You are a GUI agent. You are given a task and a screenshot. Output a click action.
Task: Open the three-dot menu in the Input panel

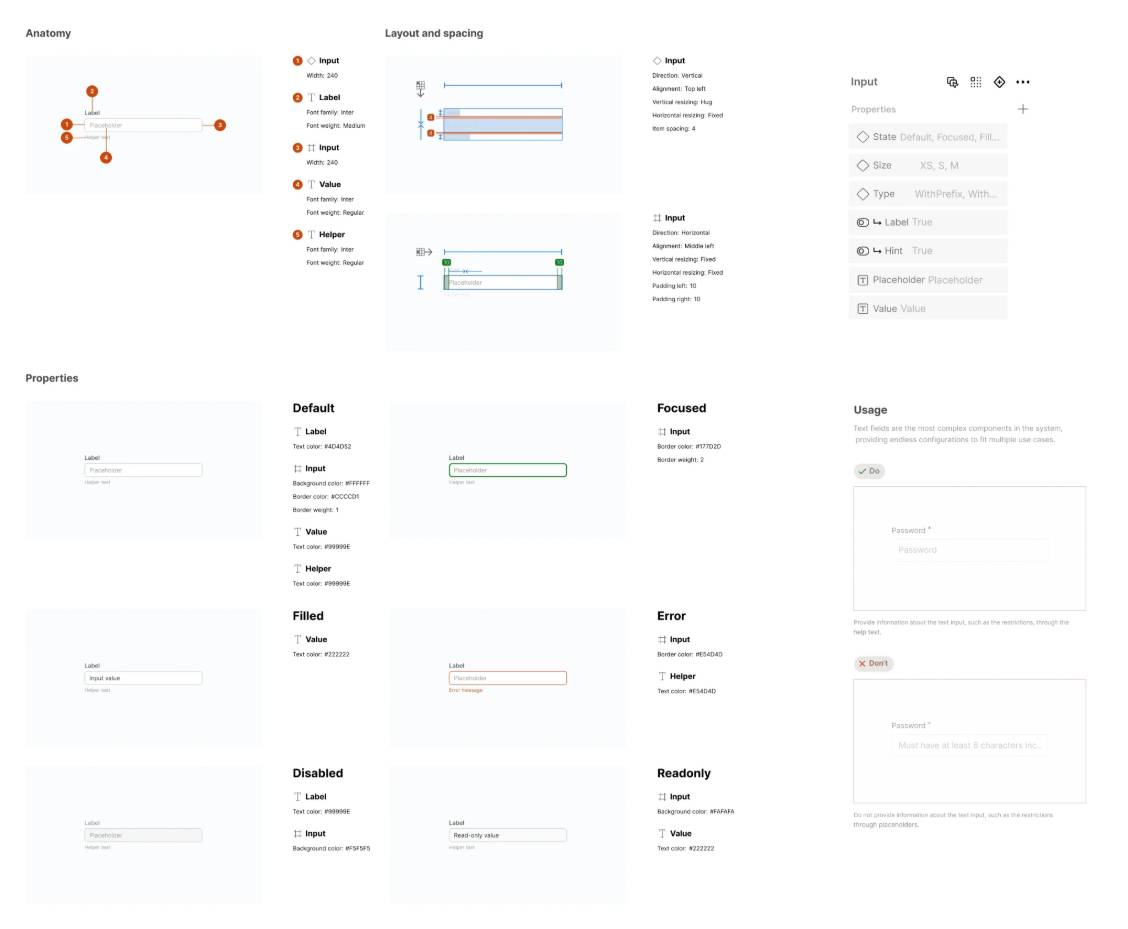pos(1023,82)
